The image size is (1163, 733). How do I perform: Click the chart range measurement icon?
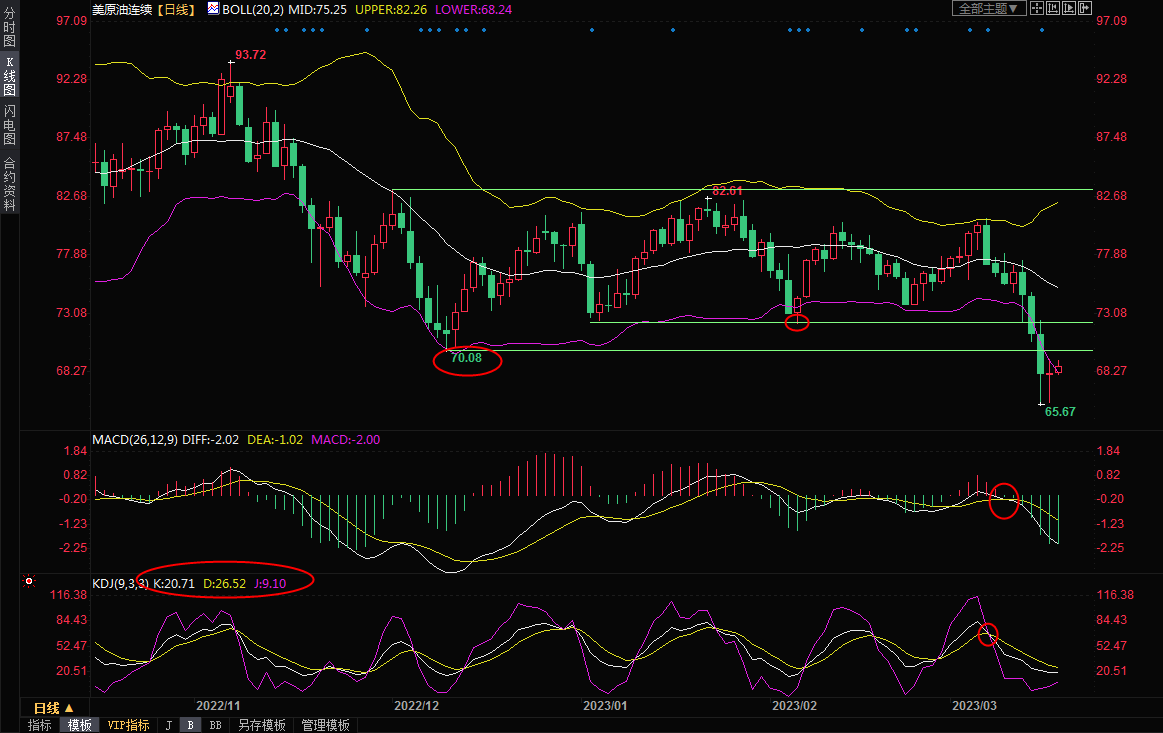1052,8
